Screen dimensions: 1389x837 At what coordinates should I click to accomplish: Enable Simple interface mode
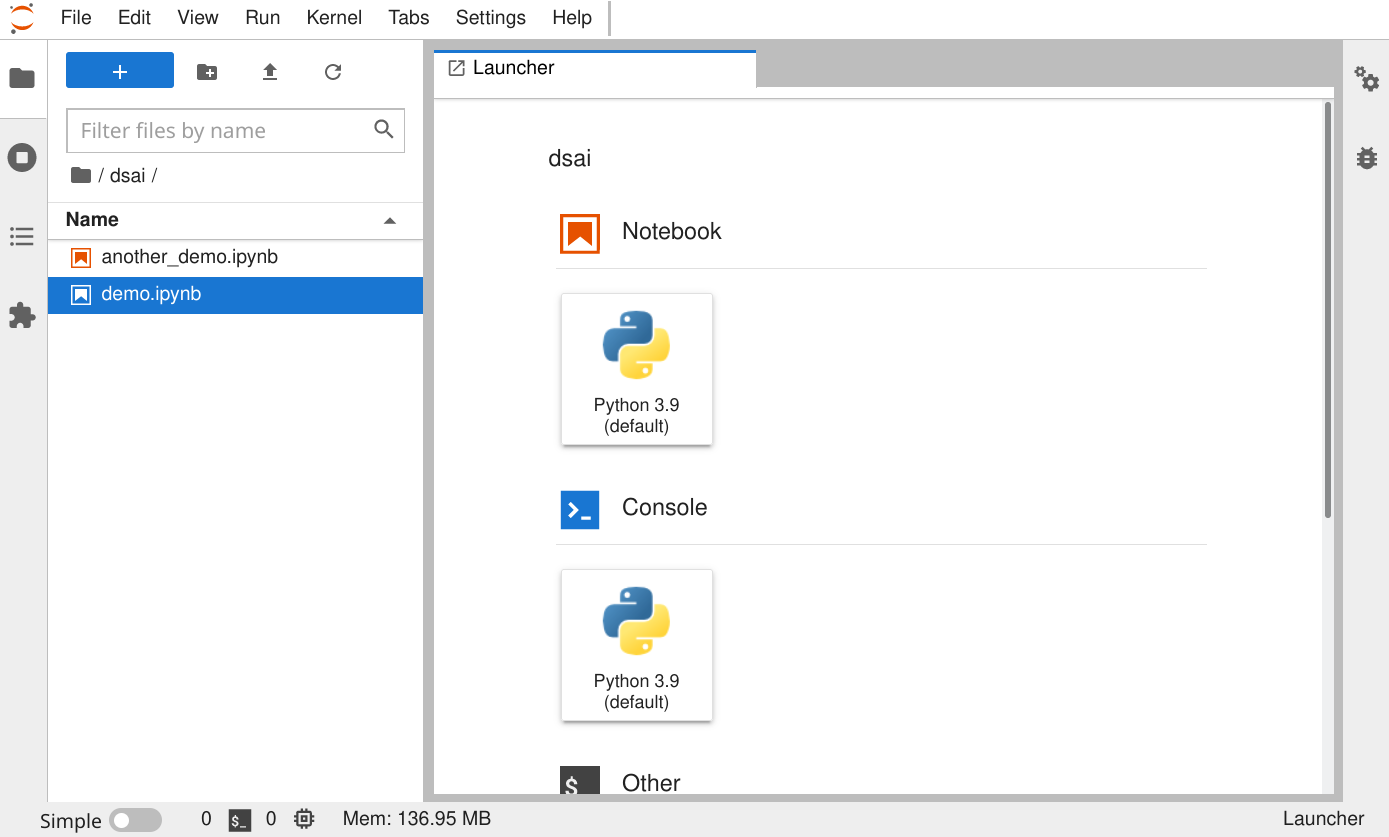136,820
